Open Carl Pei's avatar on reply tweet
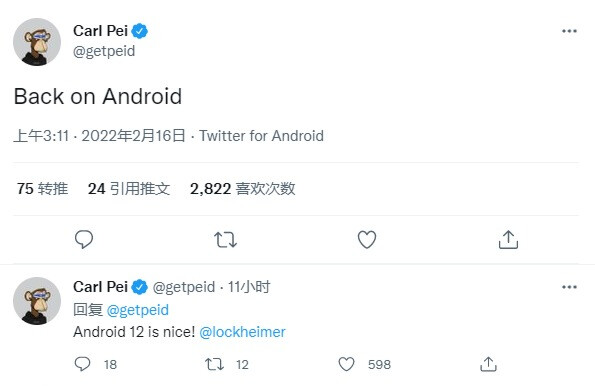Viewport: 595px width, 386px height. coord(37,301)
